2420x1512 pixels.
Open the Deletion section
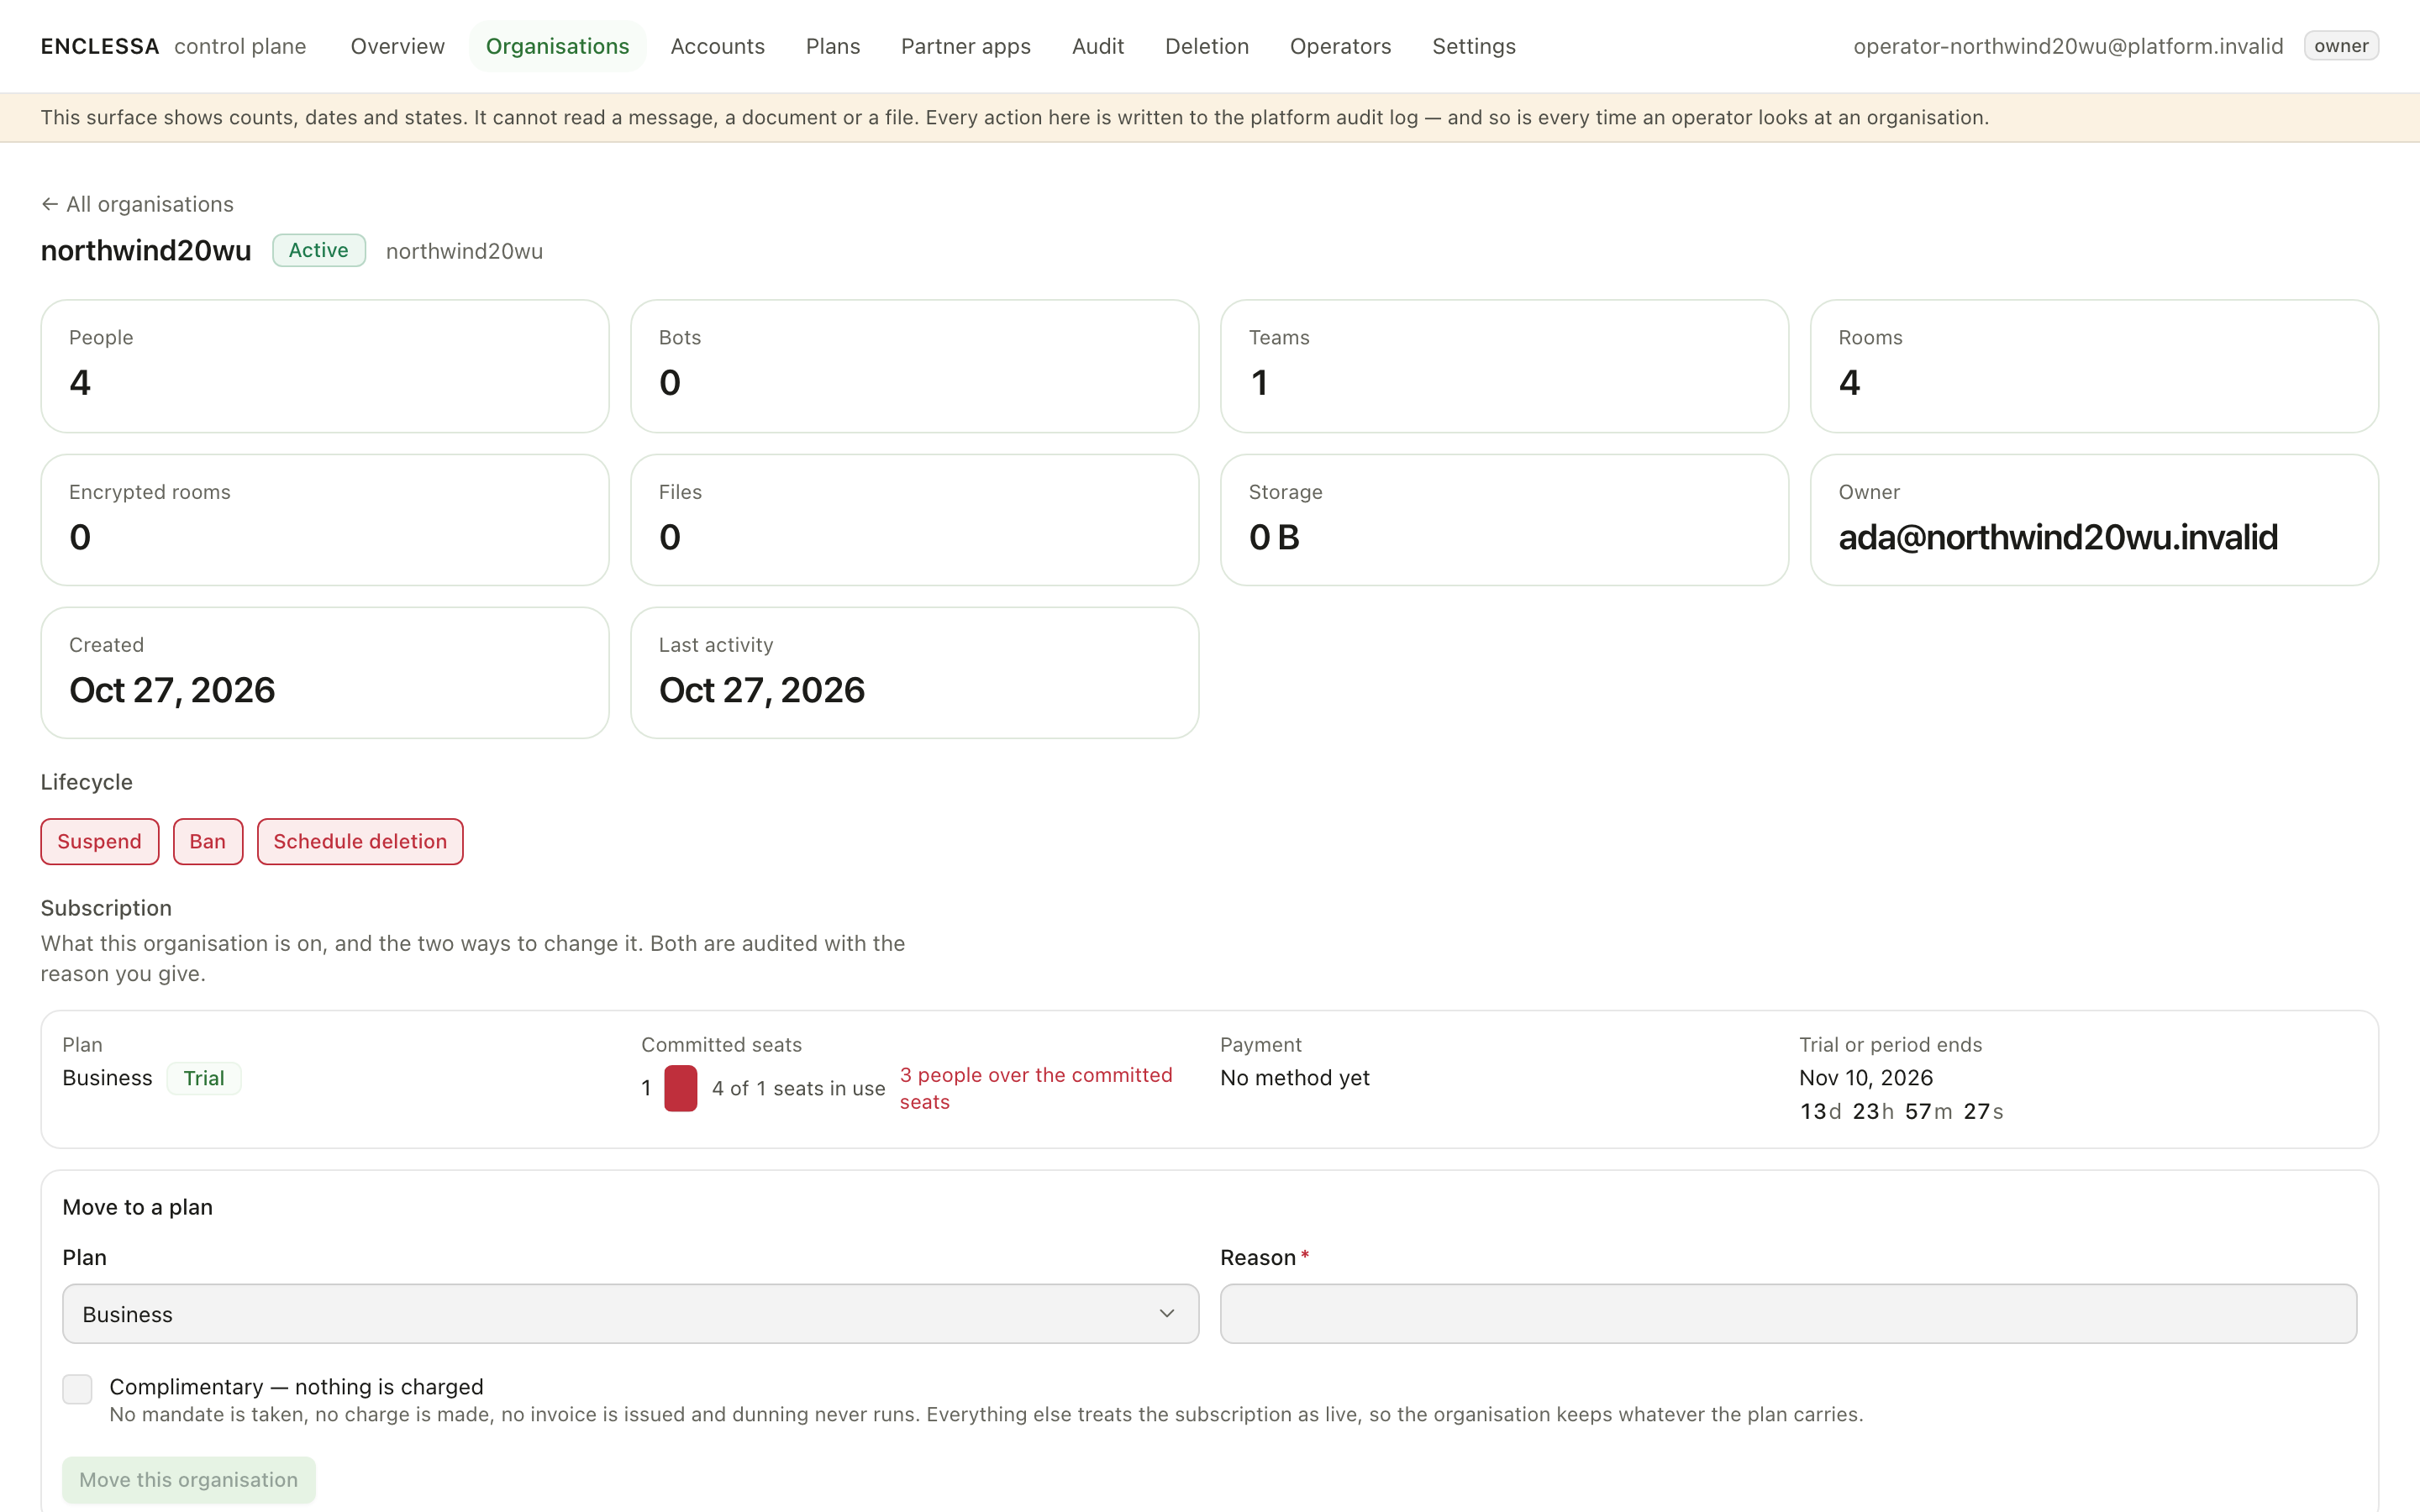[x=1206, y=46]
